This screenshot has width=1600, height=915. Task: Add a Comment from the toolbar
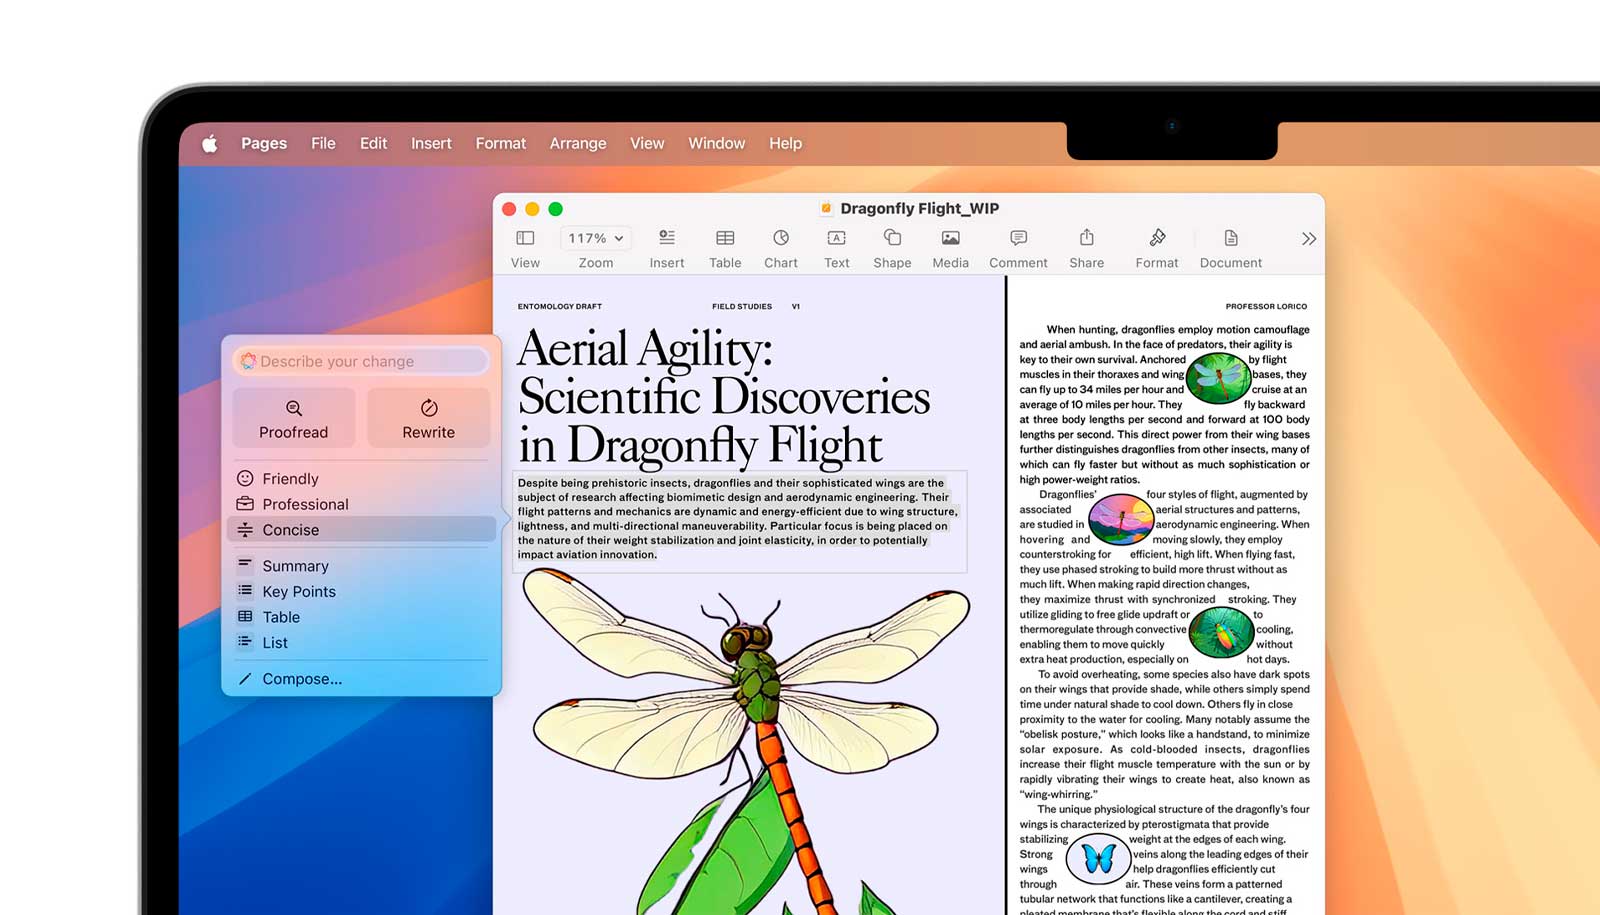(x=1018, y=238)
